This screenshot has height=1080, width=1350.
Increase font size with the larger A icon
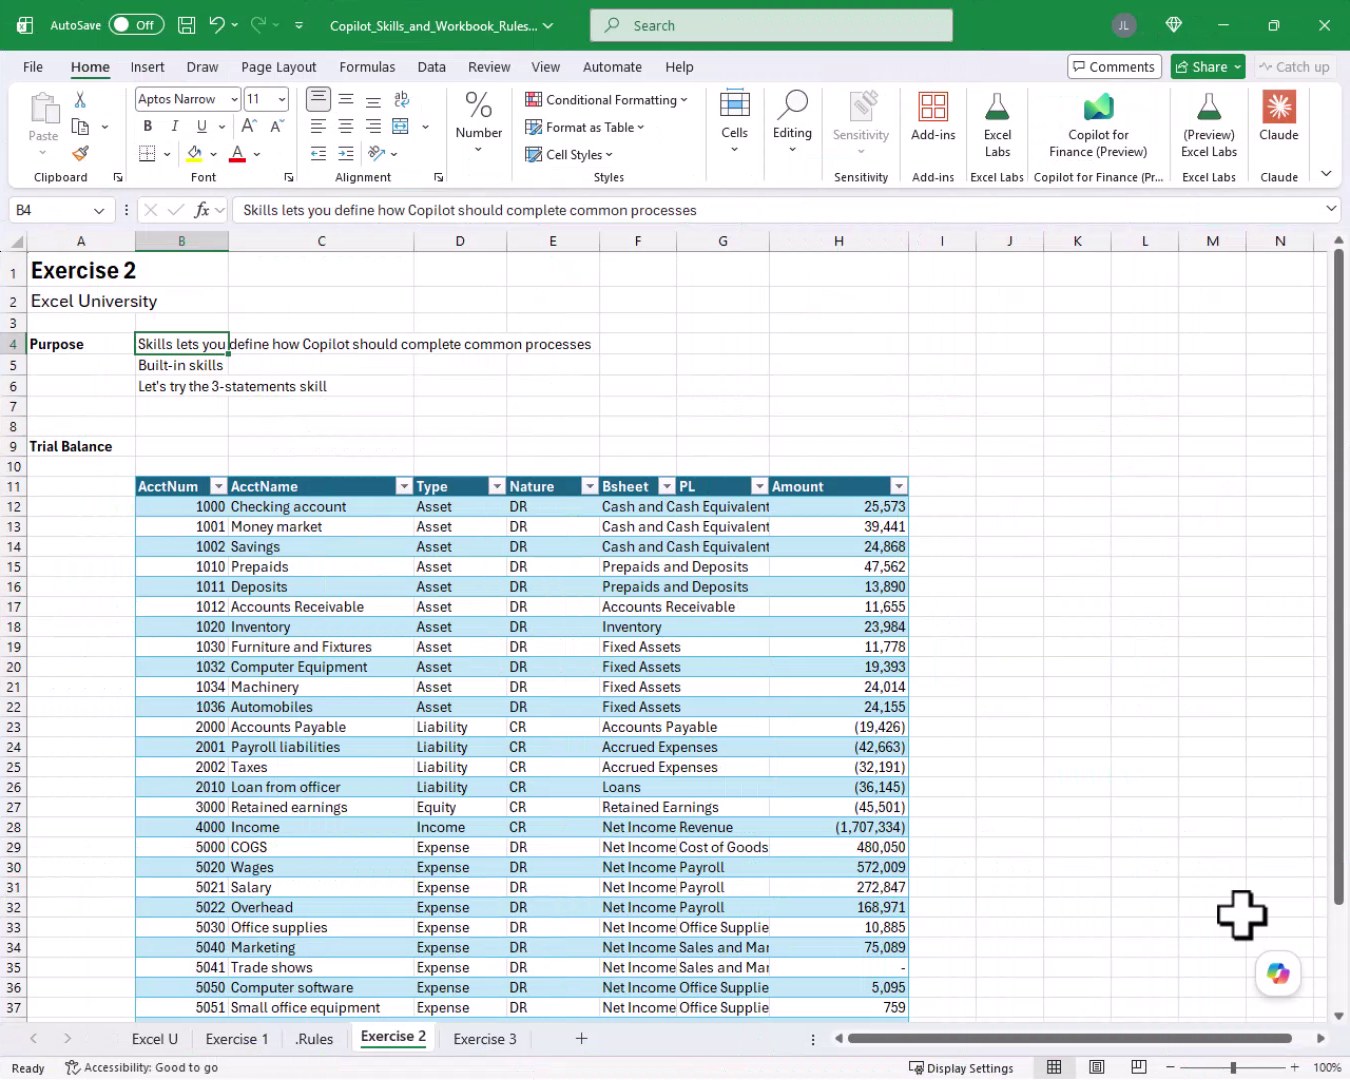249,126
